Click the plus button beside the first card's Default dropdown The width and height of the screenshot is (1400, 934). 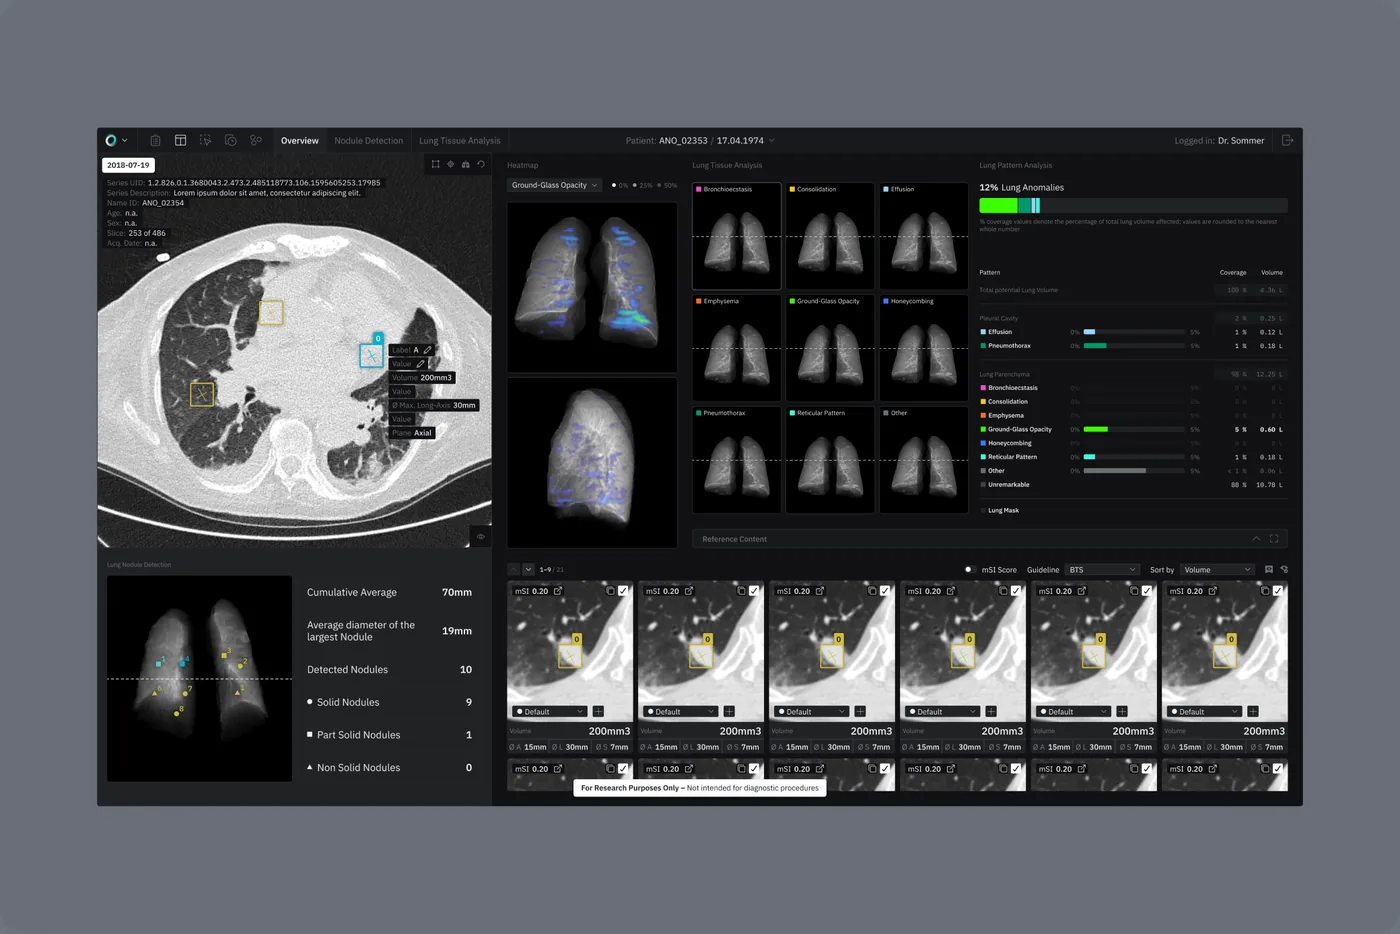[598, 711]
